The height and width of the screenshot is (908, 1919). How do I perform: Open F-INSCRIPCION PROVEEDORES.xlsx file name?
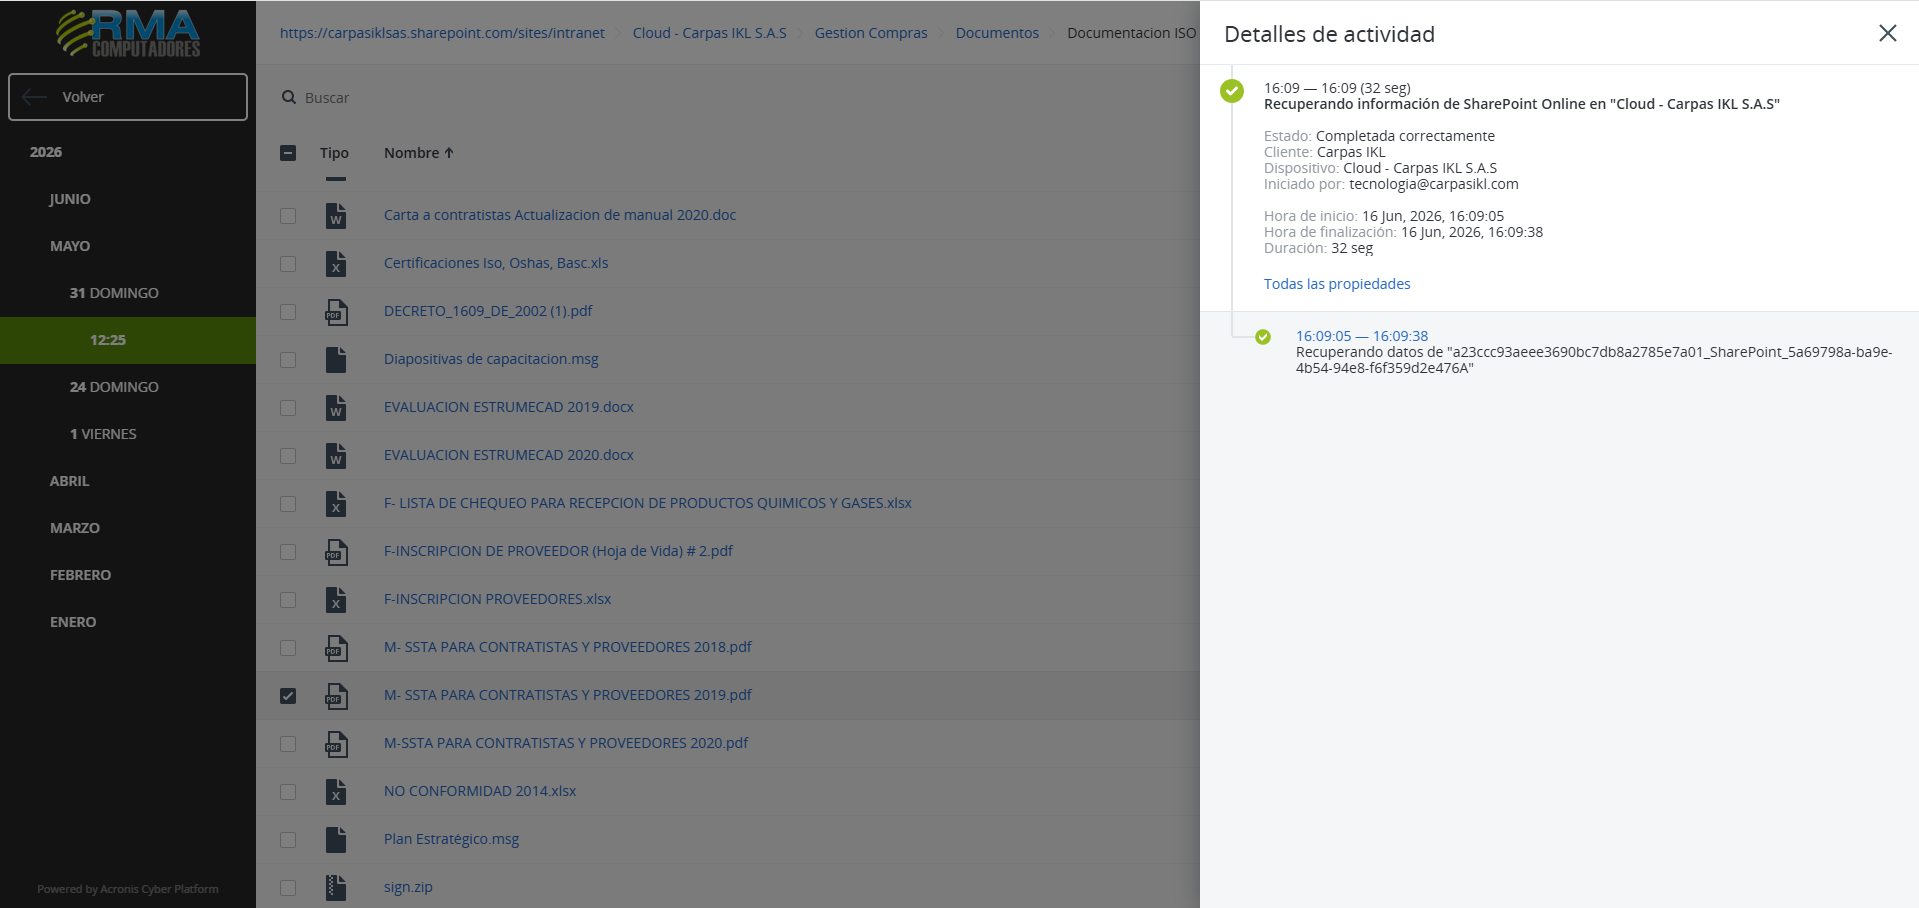[497, 599]
